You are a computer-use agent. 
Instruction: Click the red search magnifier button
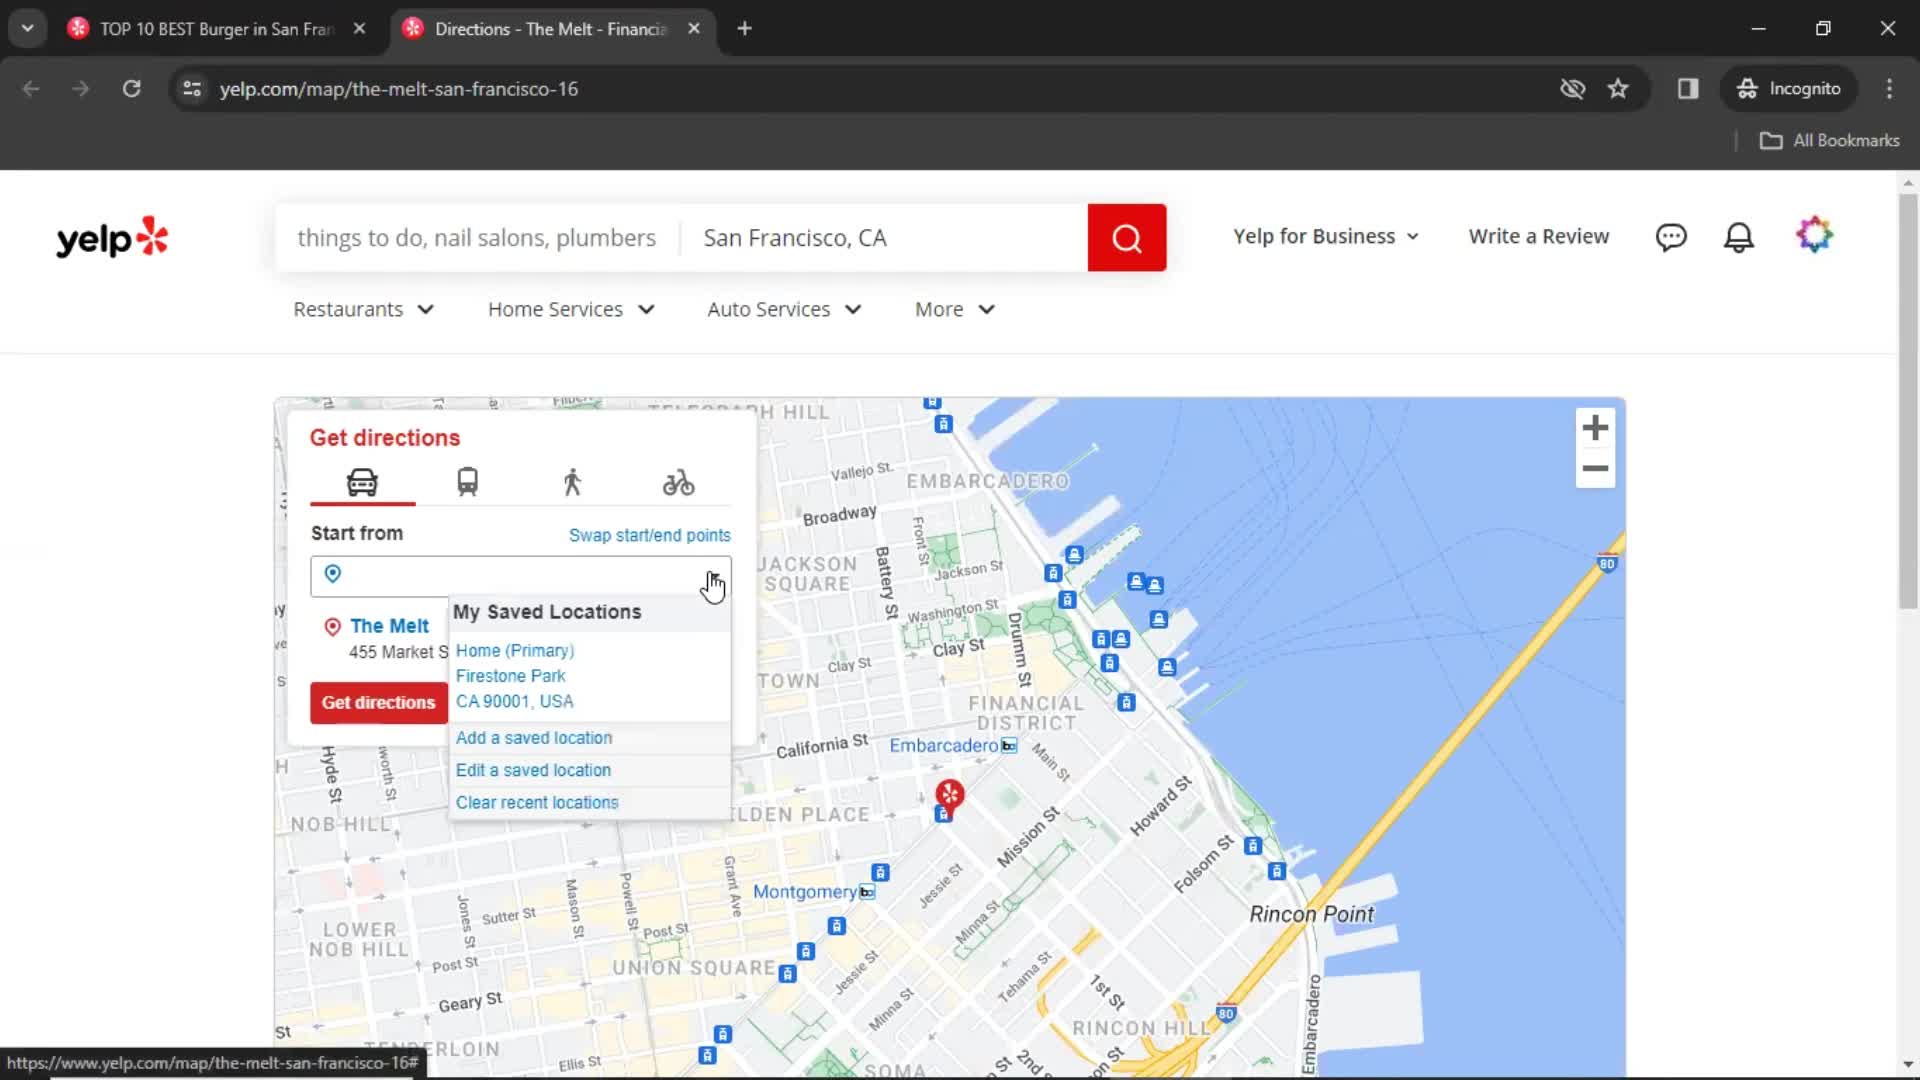[x=1127, y=238]
